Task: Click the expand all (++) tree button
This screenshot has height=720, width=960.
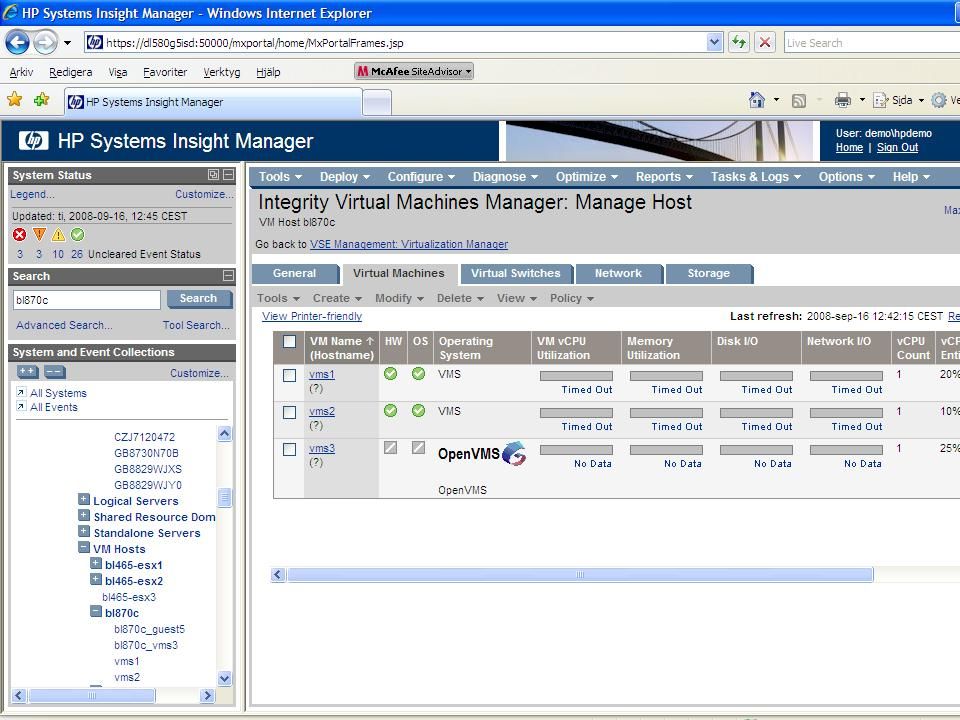Action: click(27, 372)
